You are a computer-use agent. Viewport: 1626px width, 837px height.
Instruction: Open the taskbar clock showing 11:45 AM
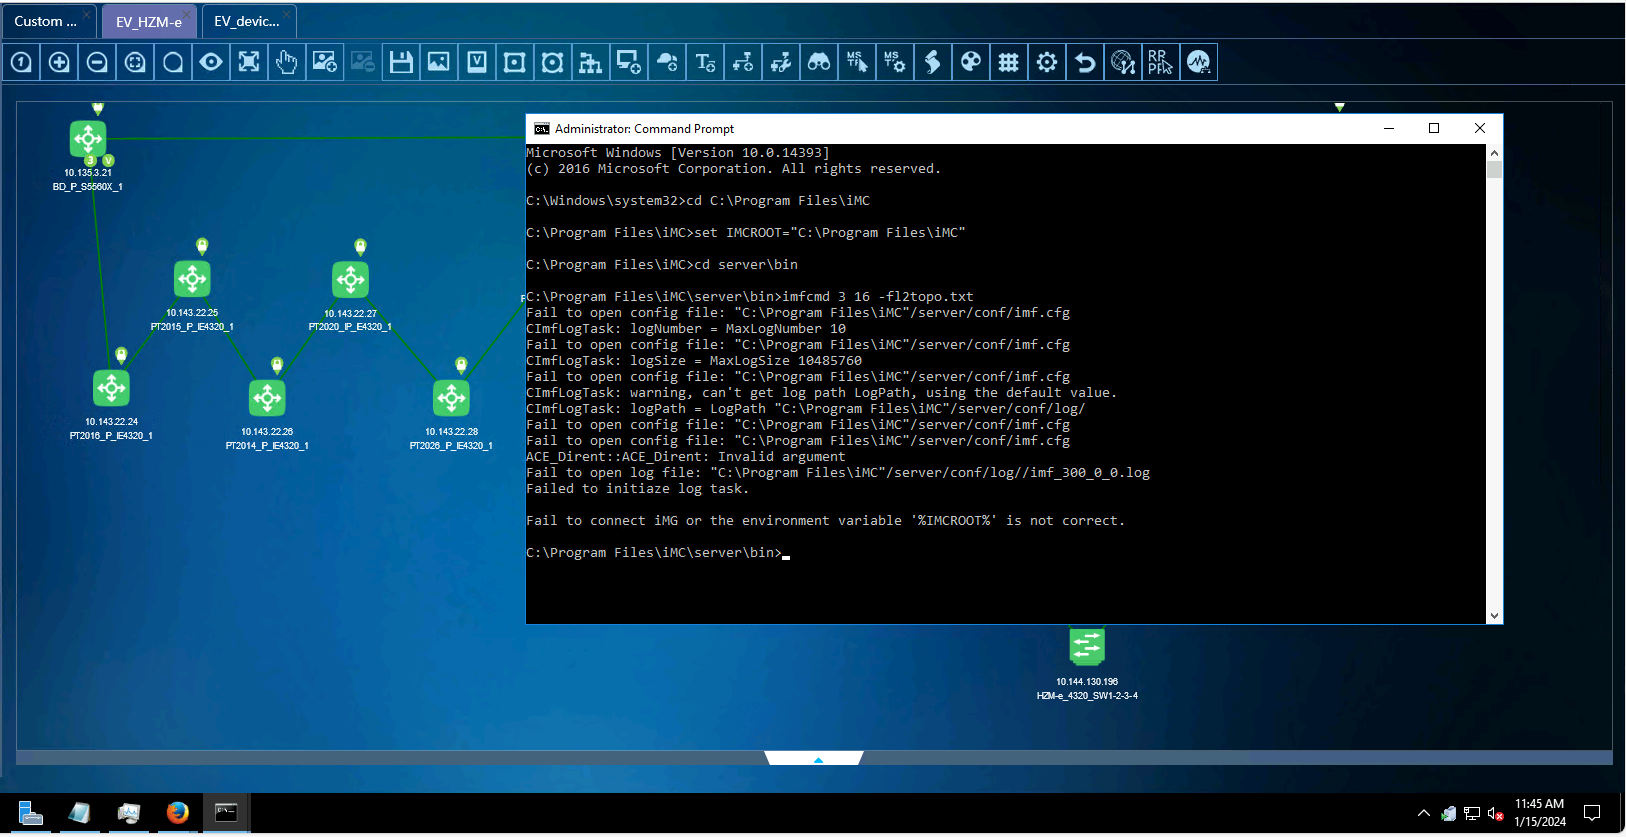1540,813
